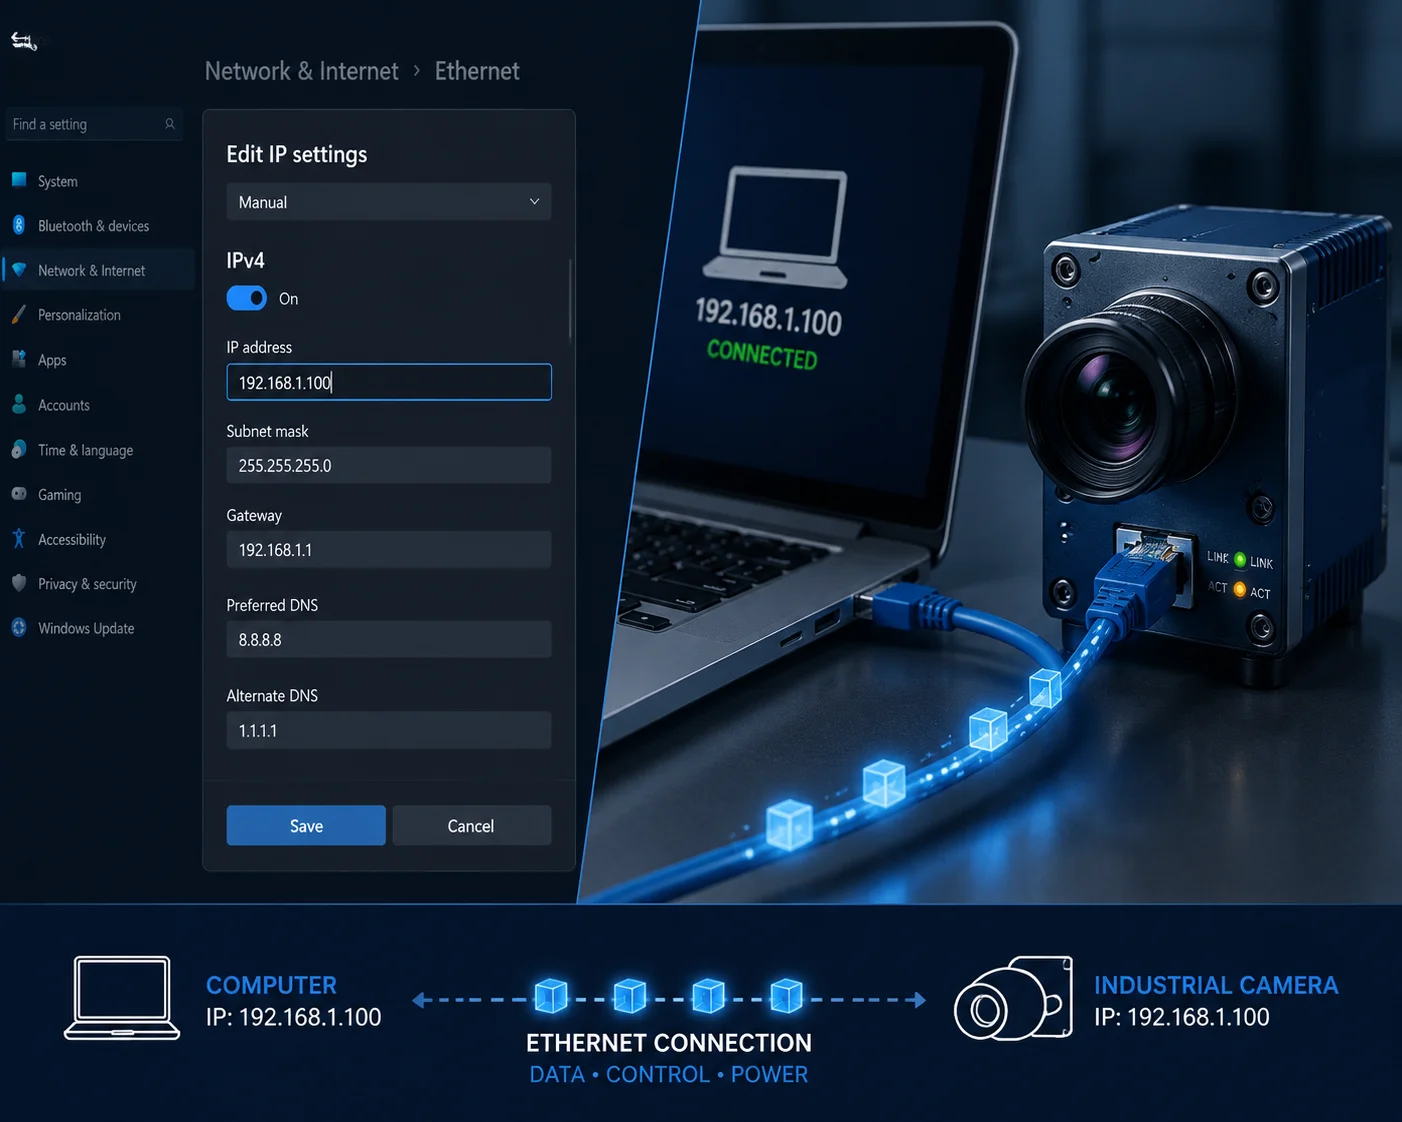The image size is (1402, 1122).
Task: Cancel editing IP settings
Action: [471, 826]
